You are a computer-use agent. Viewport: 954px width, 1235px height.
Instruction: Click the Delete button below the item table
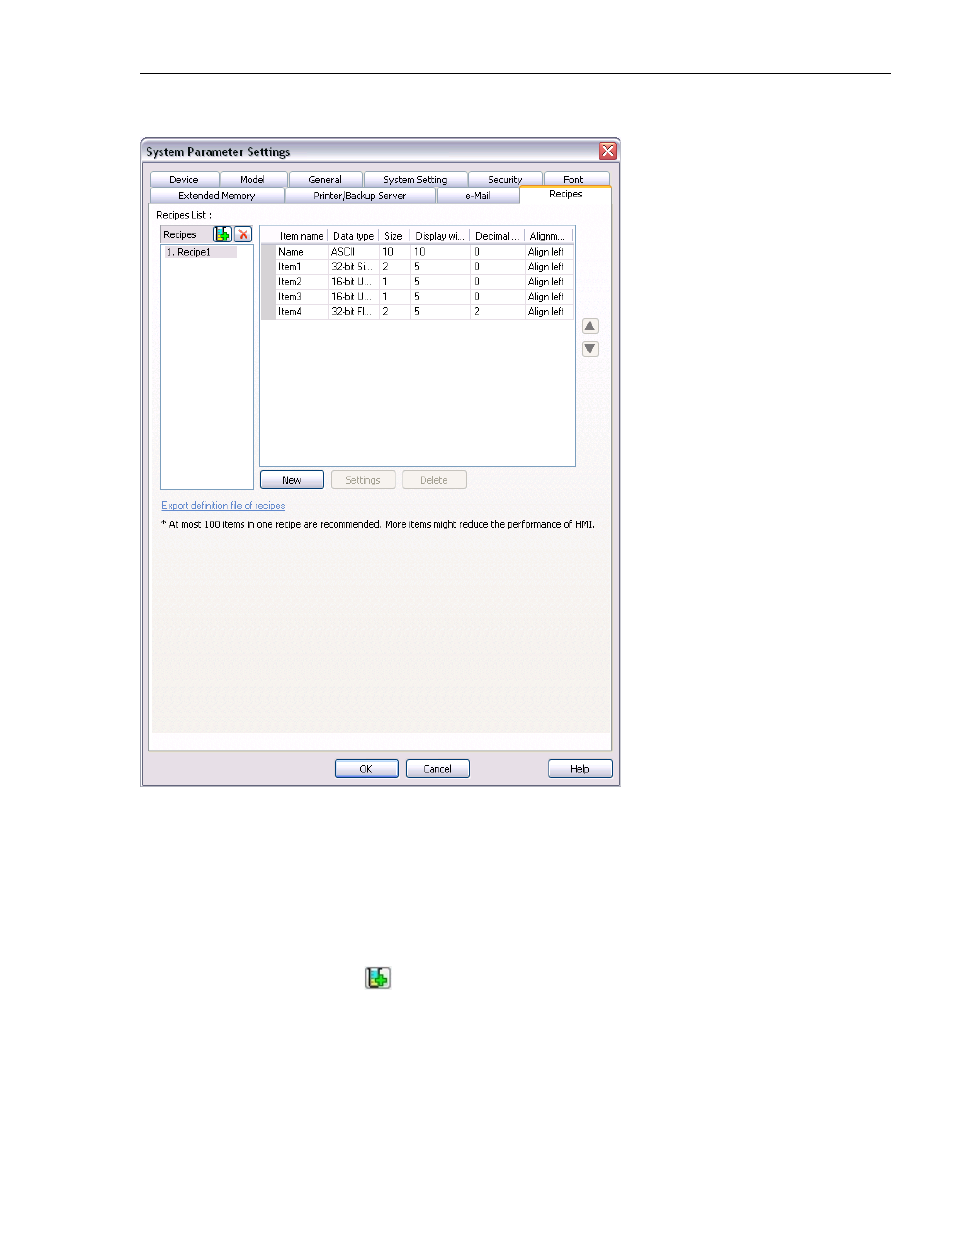pyautogui.click(x=434, y=480)
